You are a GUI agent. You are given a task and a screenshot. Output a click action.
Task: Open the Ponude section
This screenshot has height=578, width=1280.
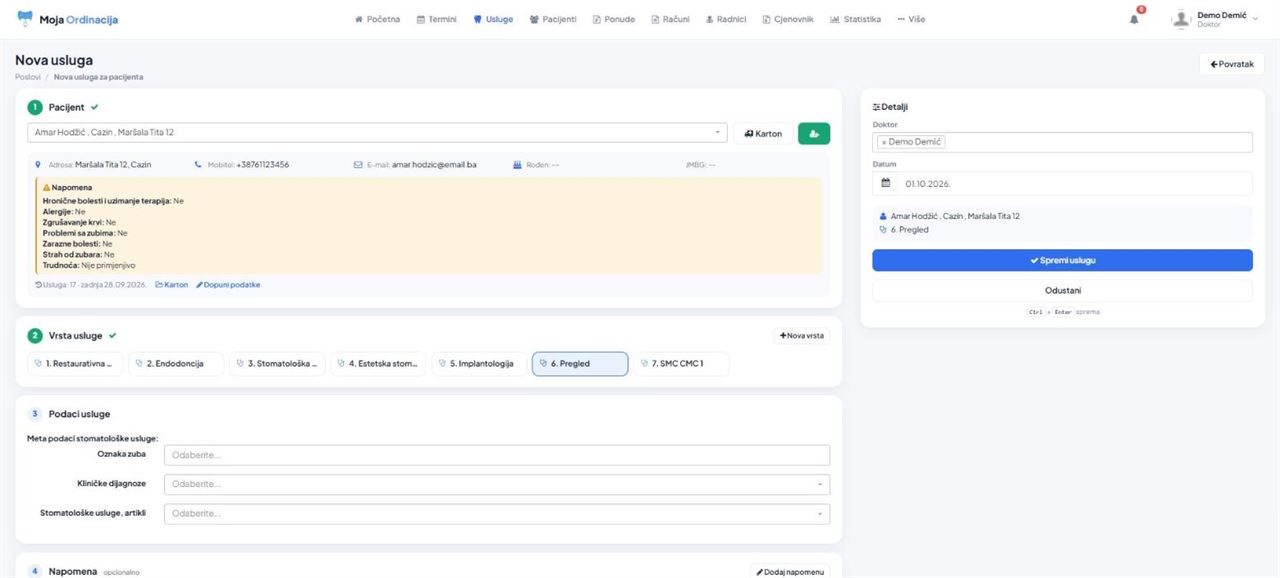click(614, 19)
